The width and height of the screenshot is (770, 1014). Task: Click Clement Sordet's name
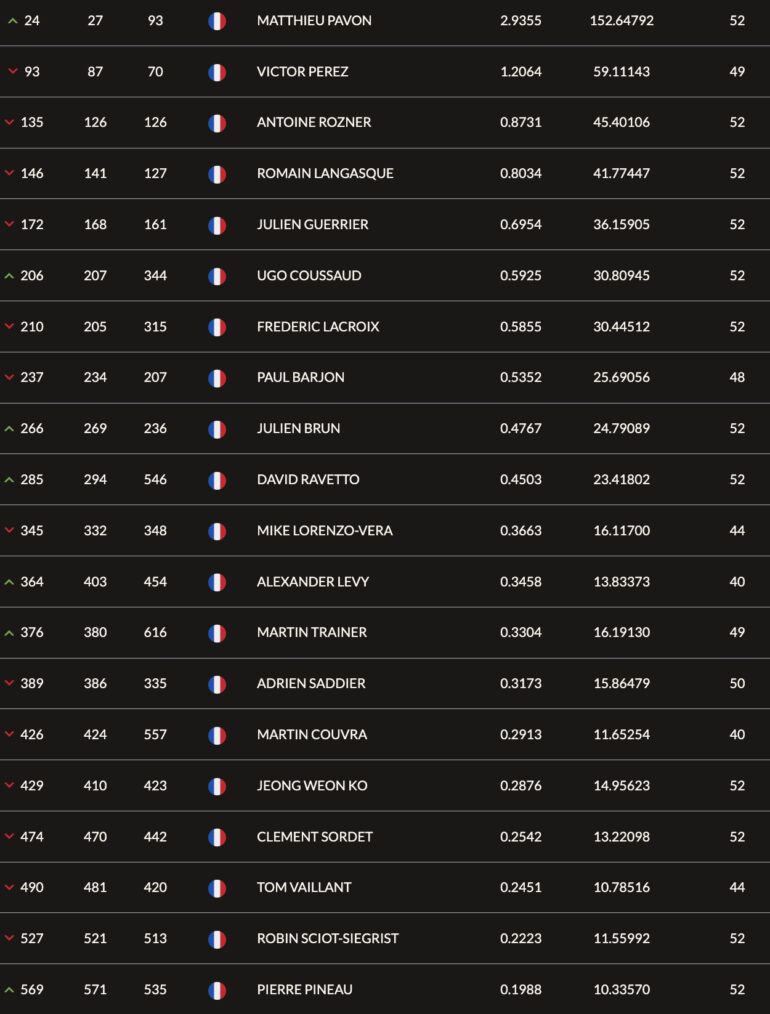tap(314, 837)
